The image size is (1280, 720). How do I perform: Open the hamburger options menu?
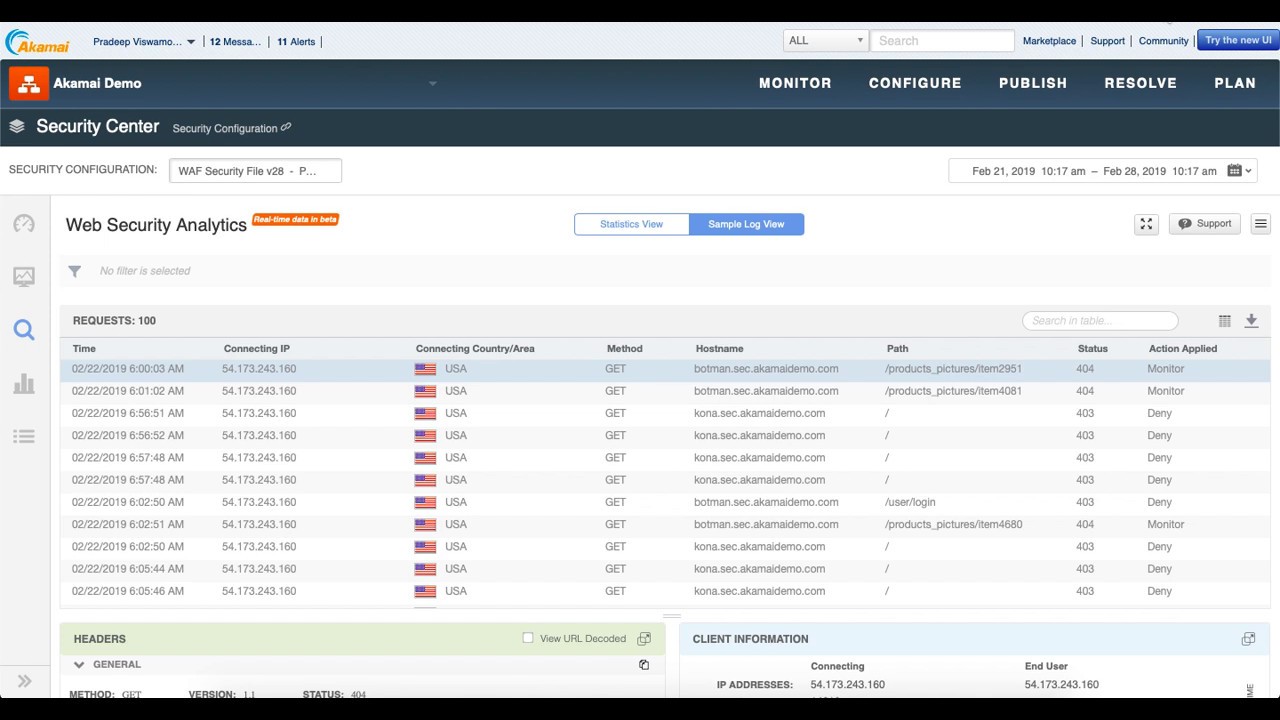(x=1261, y=224)
